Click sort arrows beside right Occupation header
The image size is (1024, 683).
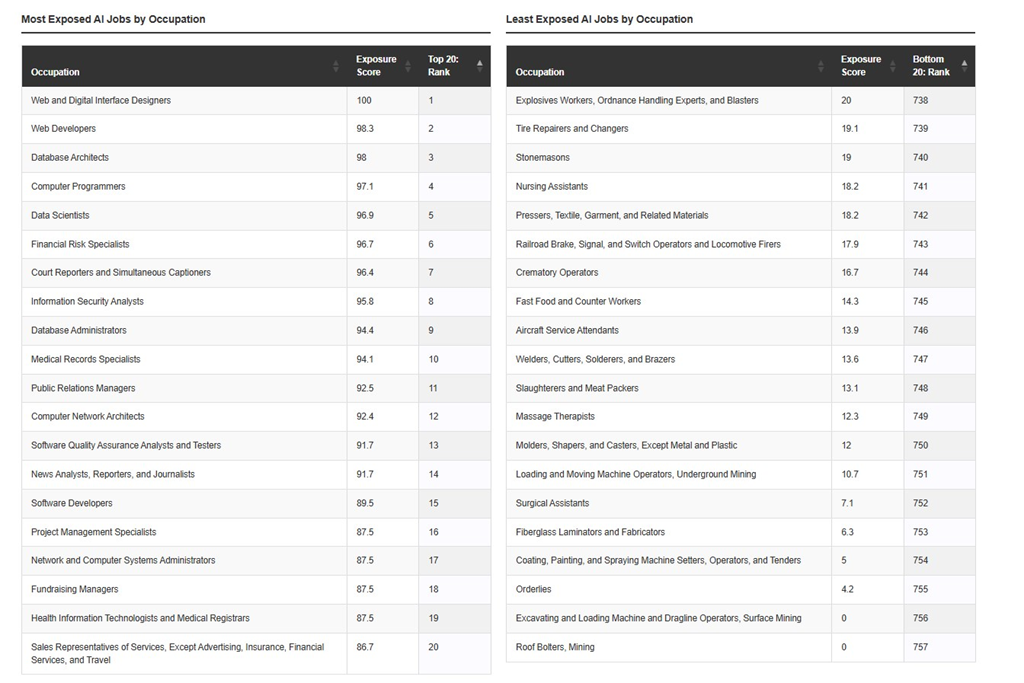[x=821, y=66]
